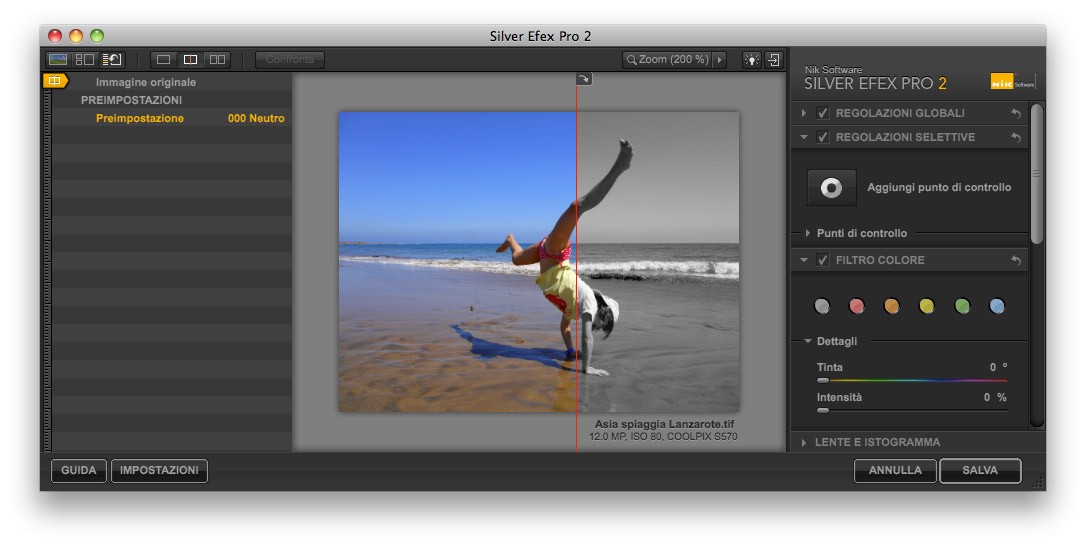Collapse the Filtro Colore section
Image resolution: width=1086 pixels, height=546 pixels.
pyautogui.click(x=804, y=261)
